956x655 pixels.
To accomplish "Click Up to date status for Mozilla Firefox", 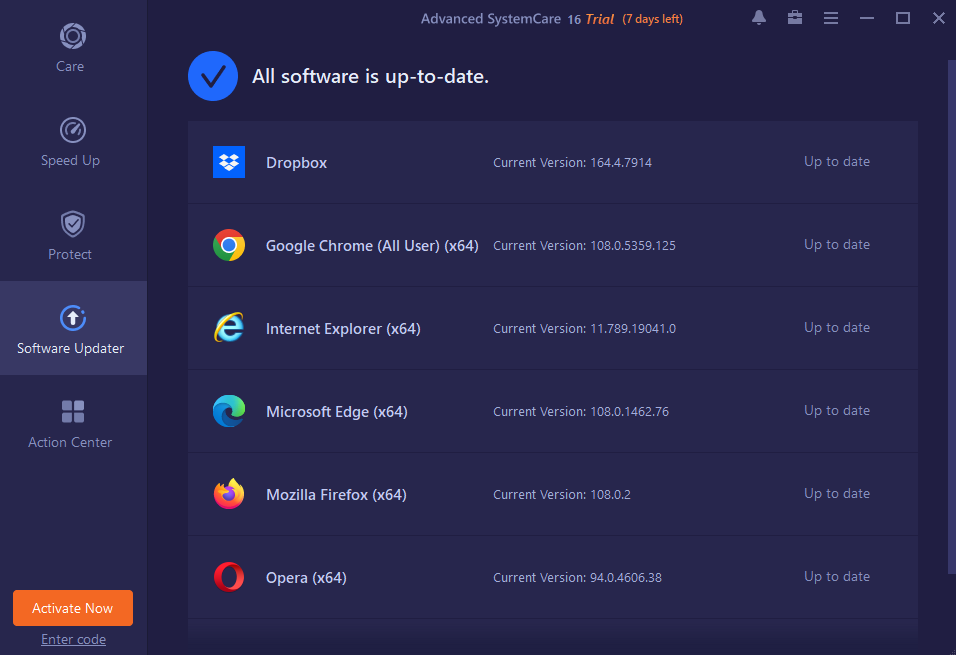I will point(836,493).
